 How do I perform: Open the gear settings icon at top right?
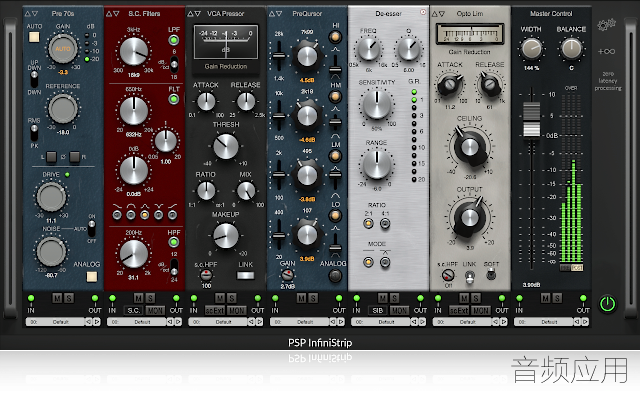pos(606,25)
